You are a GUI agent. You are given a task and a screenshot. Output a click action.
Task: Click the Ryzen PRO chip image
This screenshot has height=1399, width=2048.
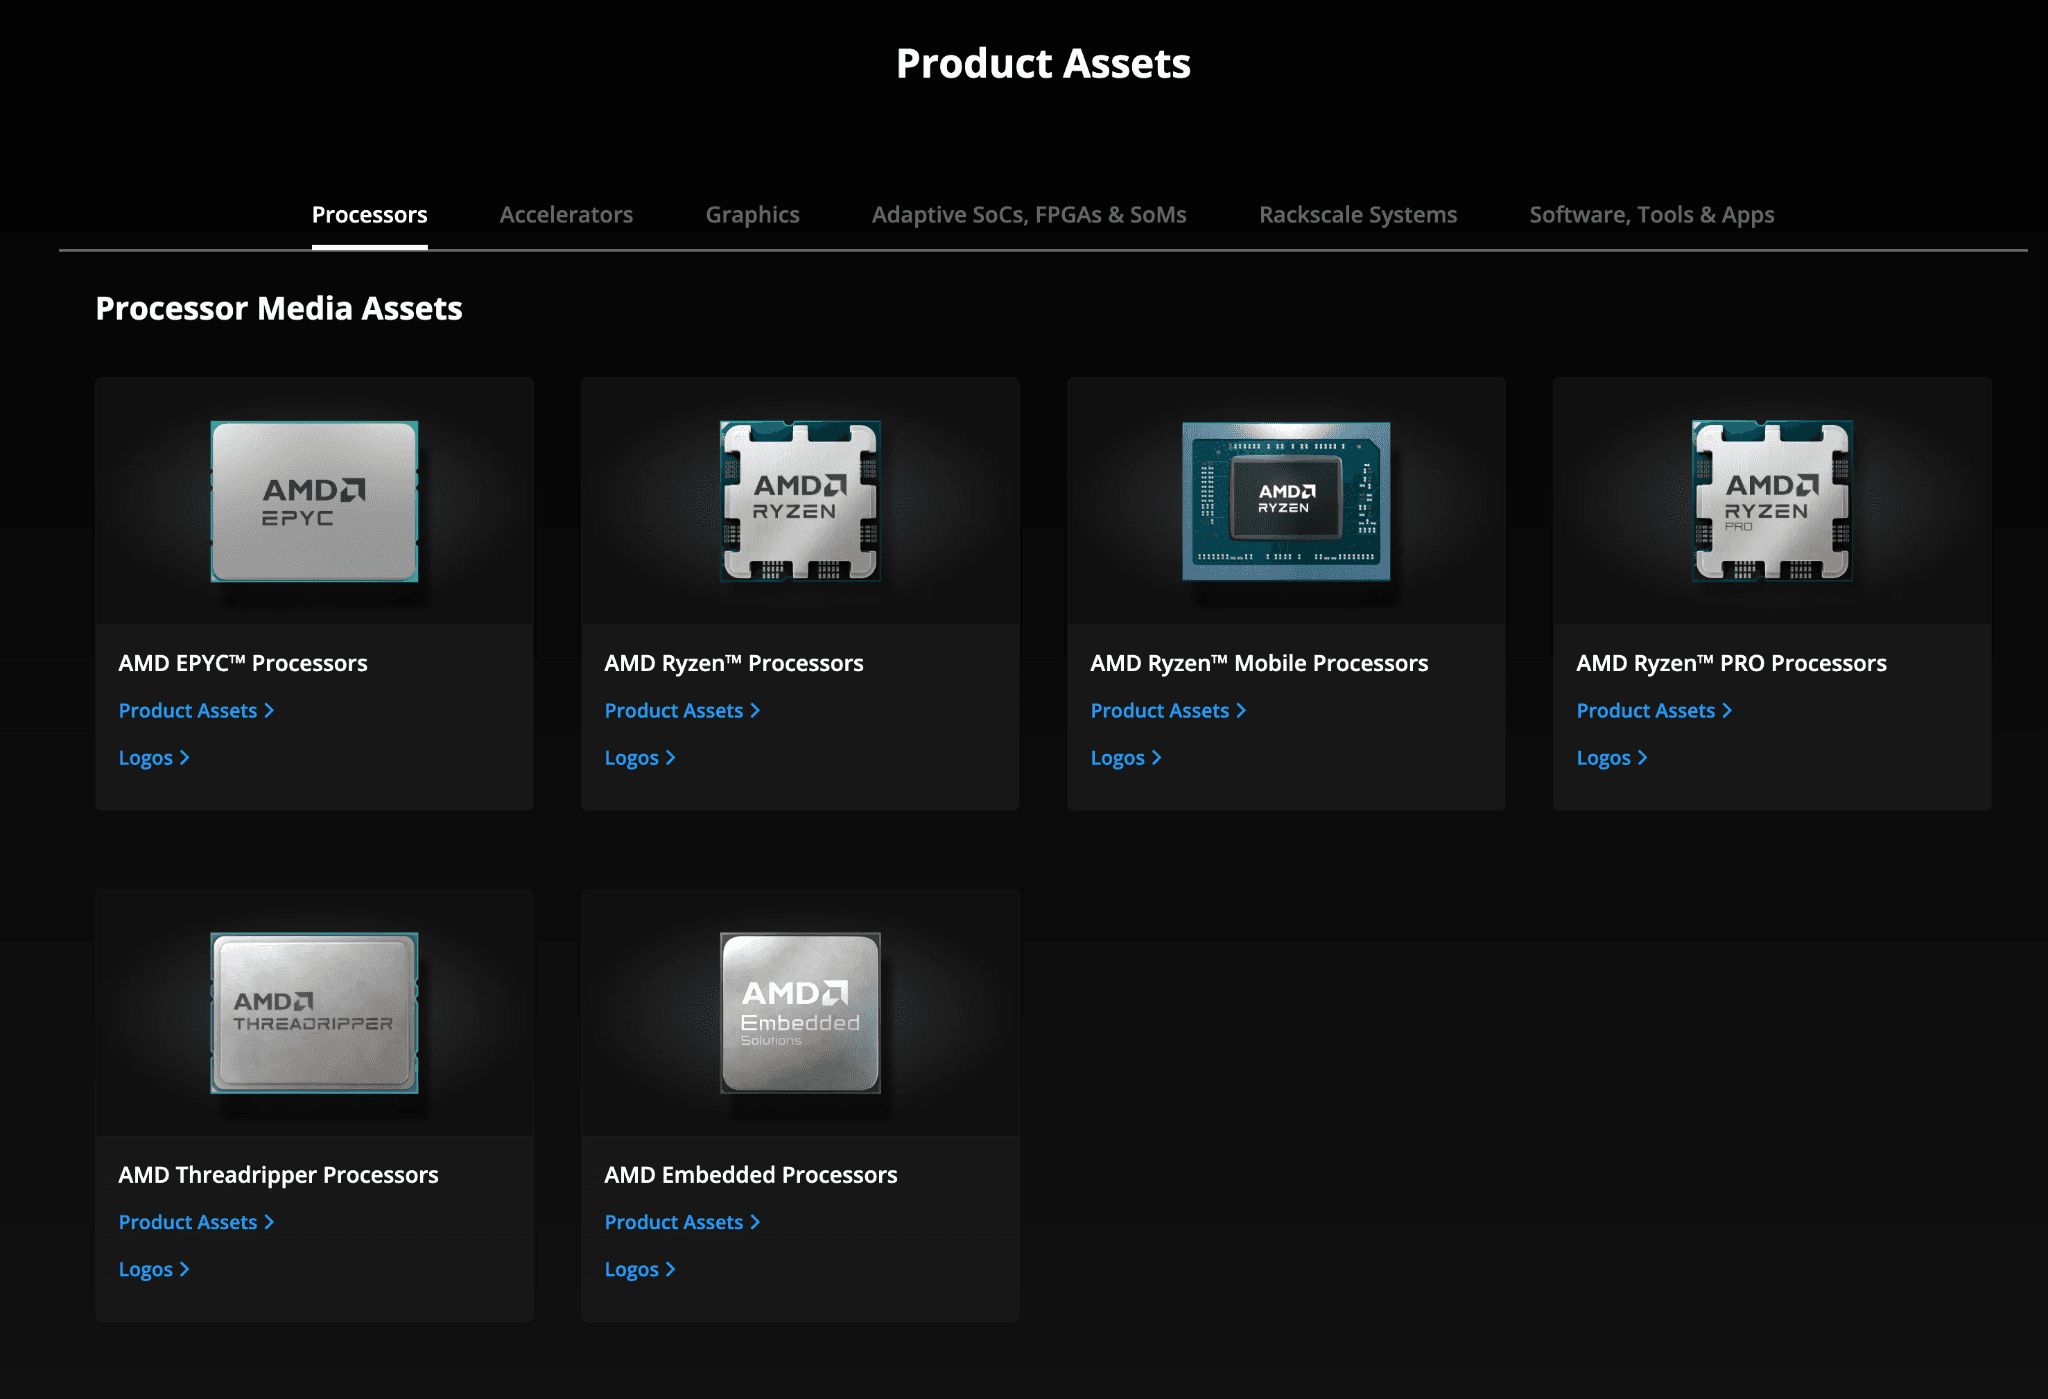pyautogui.click(x=1772, y=501)
